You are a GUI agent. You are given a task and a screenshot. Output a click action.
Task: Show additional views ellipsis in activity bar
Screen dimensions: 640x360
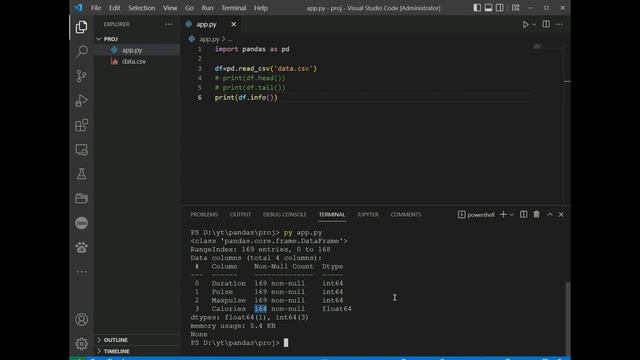(x=81, y=271)
